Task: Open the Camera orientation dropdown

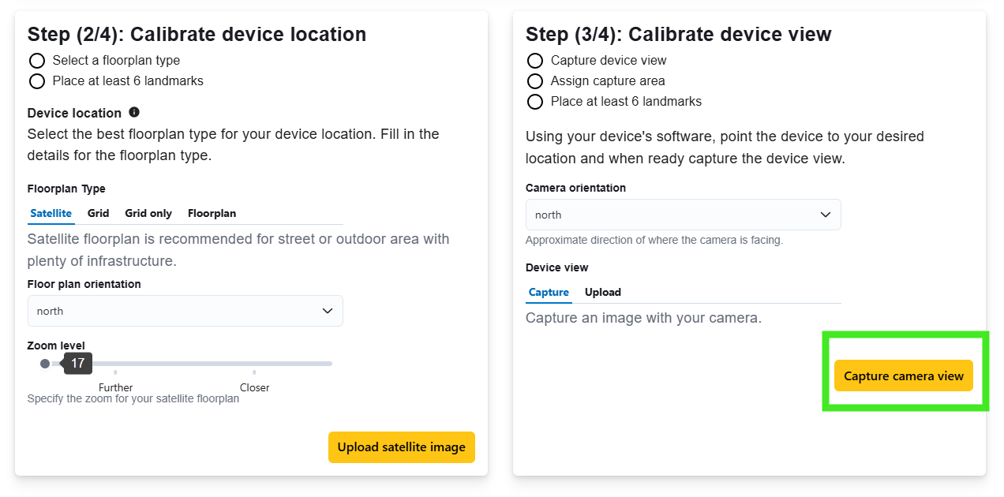Action: click(x=683, y=215)
